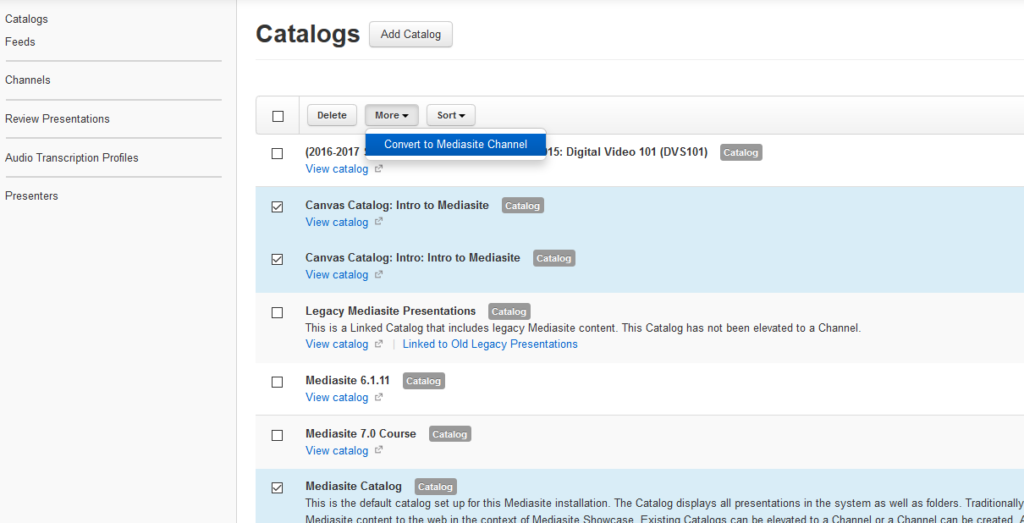This screenshot has width=1024, height=523.
Task: Open external link icon for Canvas Catalog: Intro: Intro to Mediasite
Action: (378, 275)
